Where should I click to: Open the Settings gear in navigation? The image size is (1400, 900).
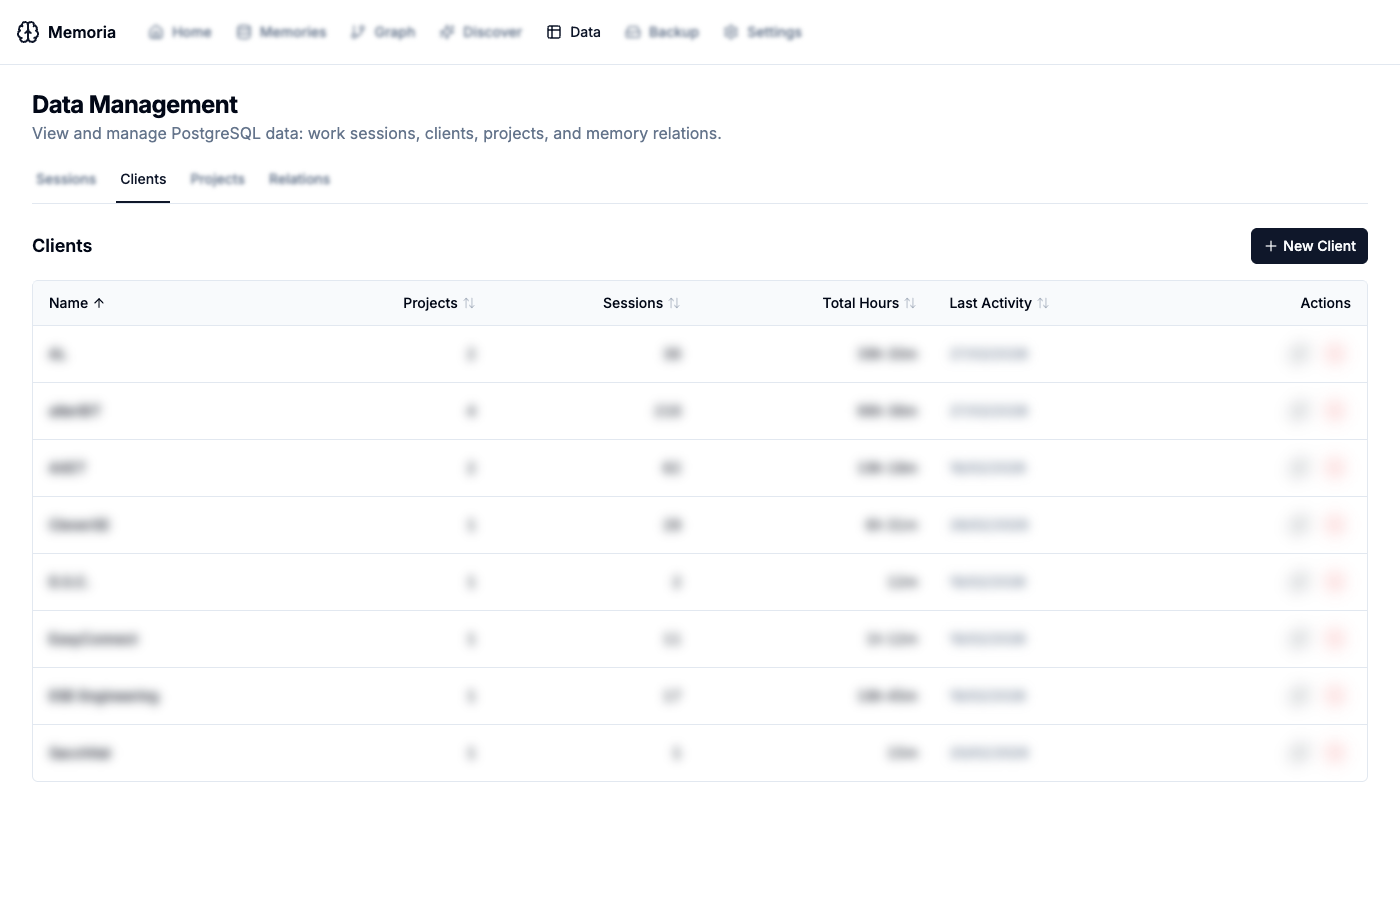(731, 32)
